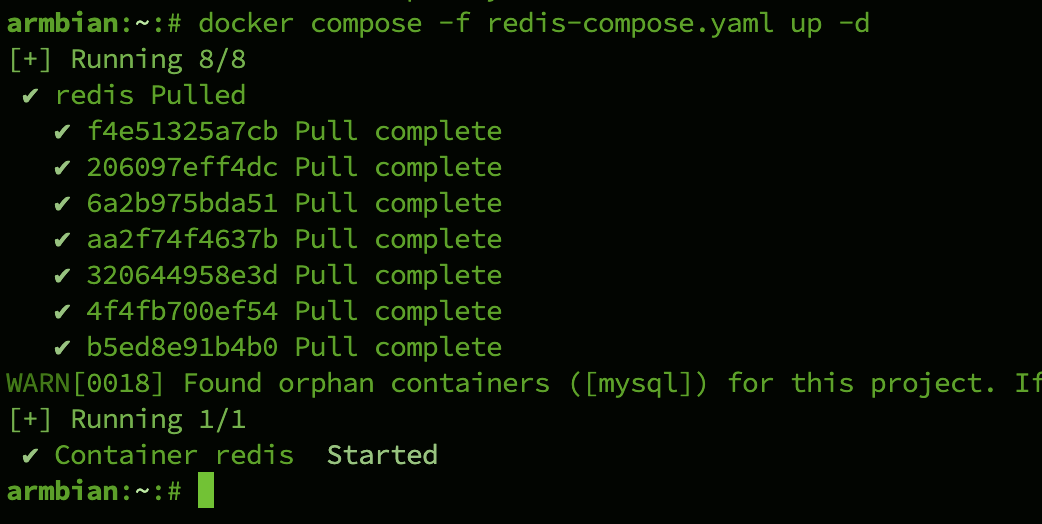The image size is (1042, 524).
Task: Click the checkmark beside "redis Pulled"
Action: click(x=30, y=96)
